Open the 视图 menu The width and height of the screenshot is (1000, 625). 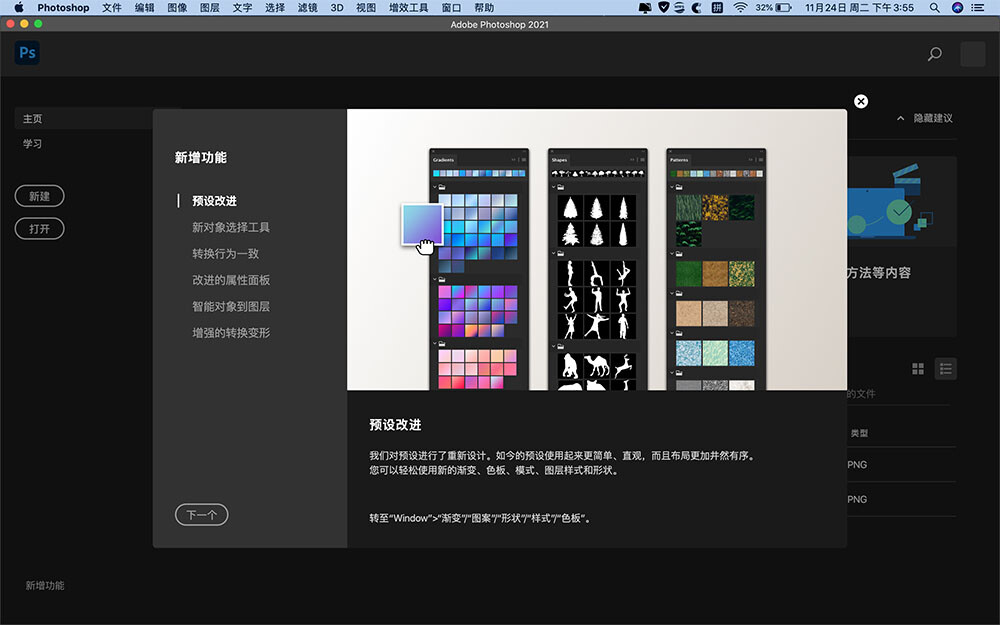click(365, 8)
